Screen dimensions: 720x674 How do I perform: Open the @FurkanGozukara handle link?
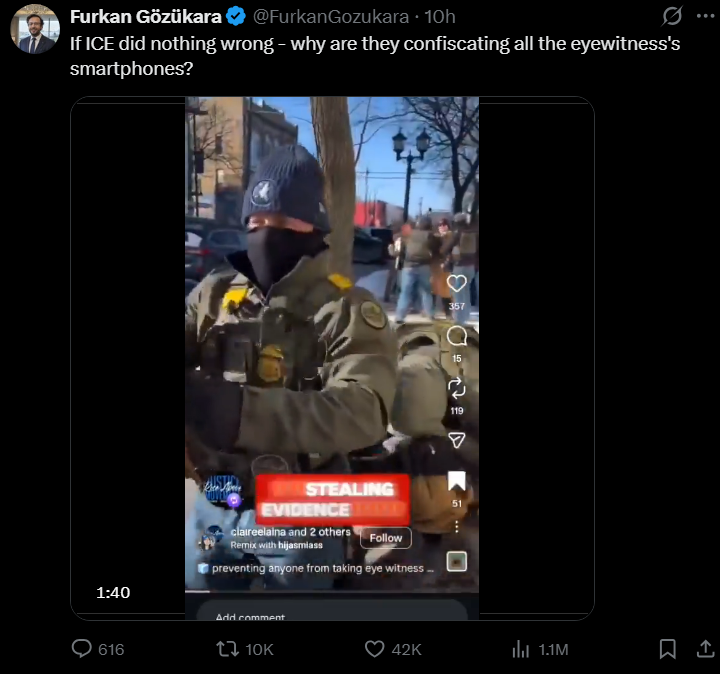click(331, 17)
